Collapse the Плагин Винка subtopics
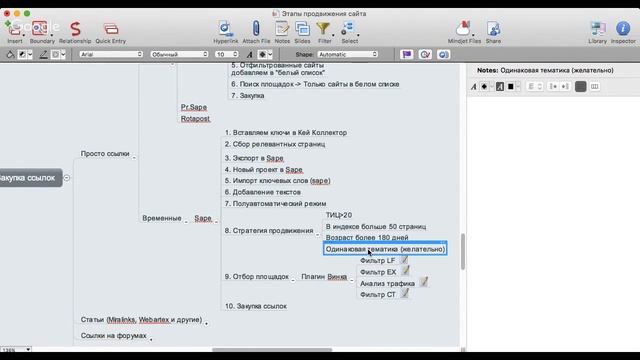The width and height of the screenshot is (640, 360). point(351,280)
